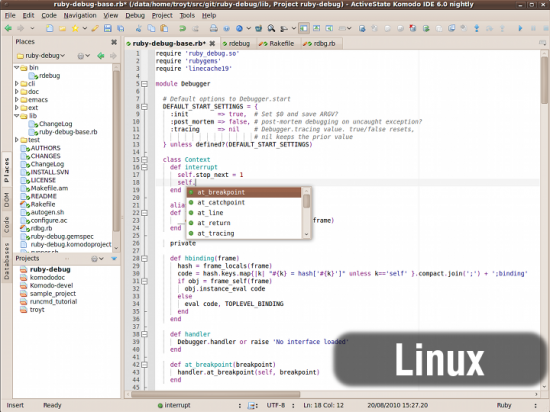Click the New File toolbar icon
This screenshot has width=550, height=412.
[x=49, y=28]
